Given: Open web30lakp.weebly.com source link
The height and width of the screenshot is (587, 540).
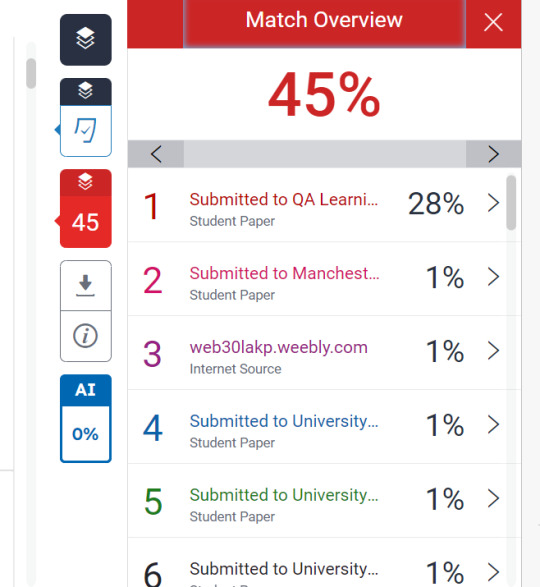Looking at the screenshot, I should tap(279, 347).
